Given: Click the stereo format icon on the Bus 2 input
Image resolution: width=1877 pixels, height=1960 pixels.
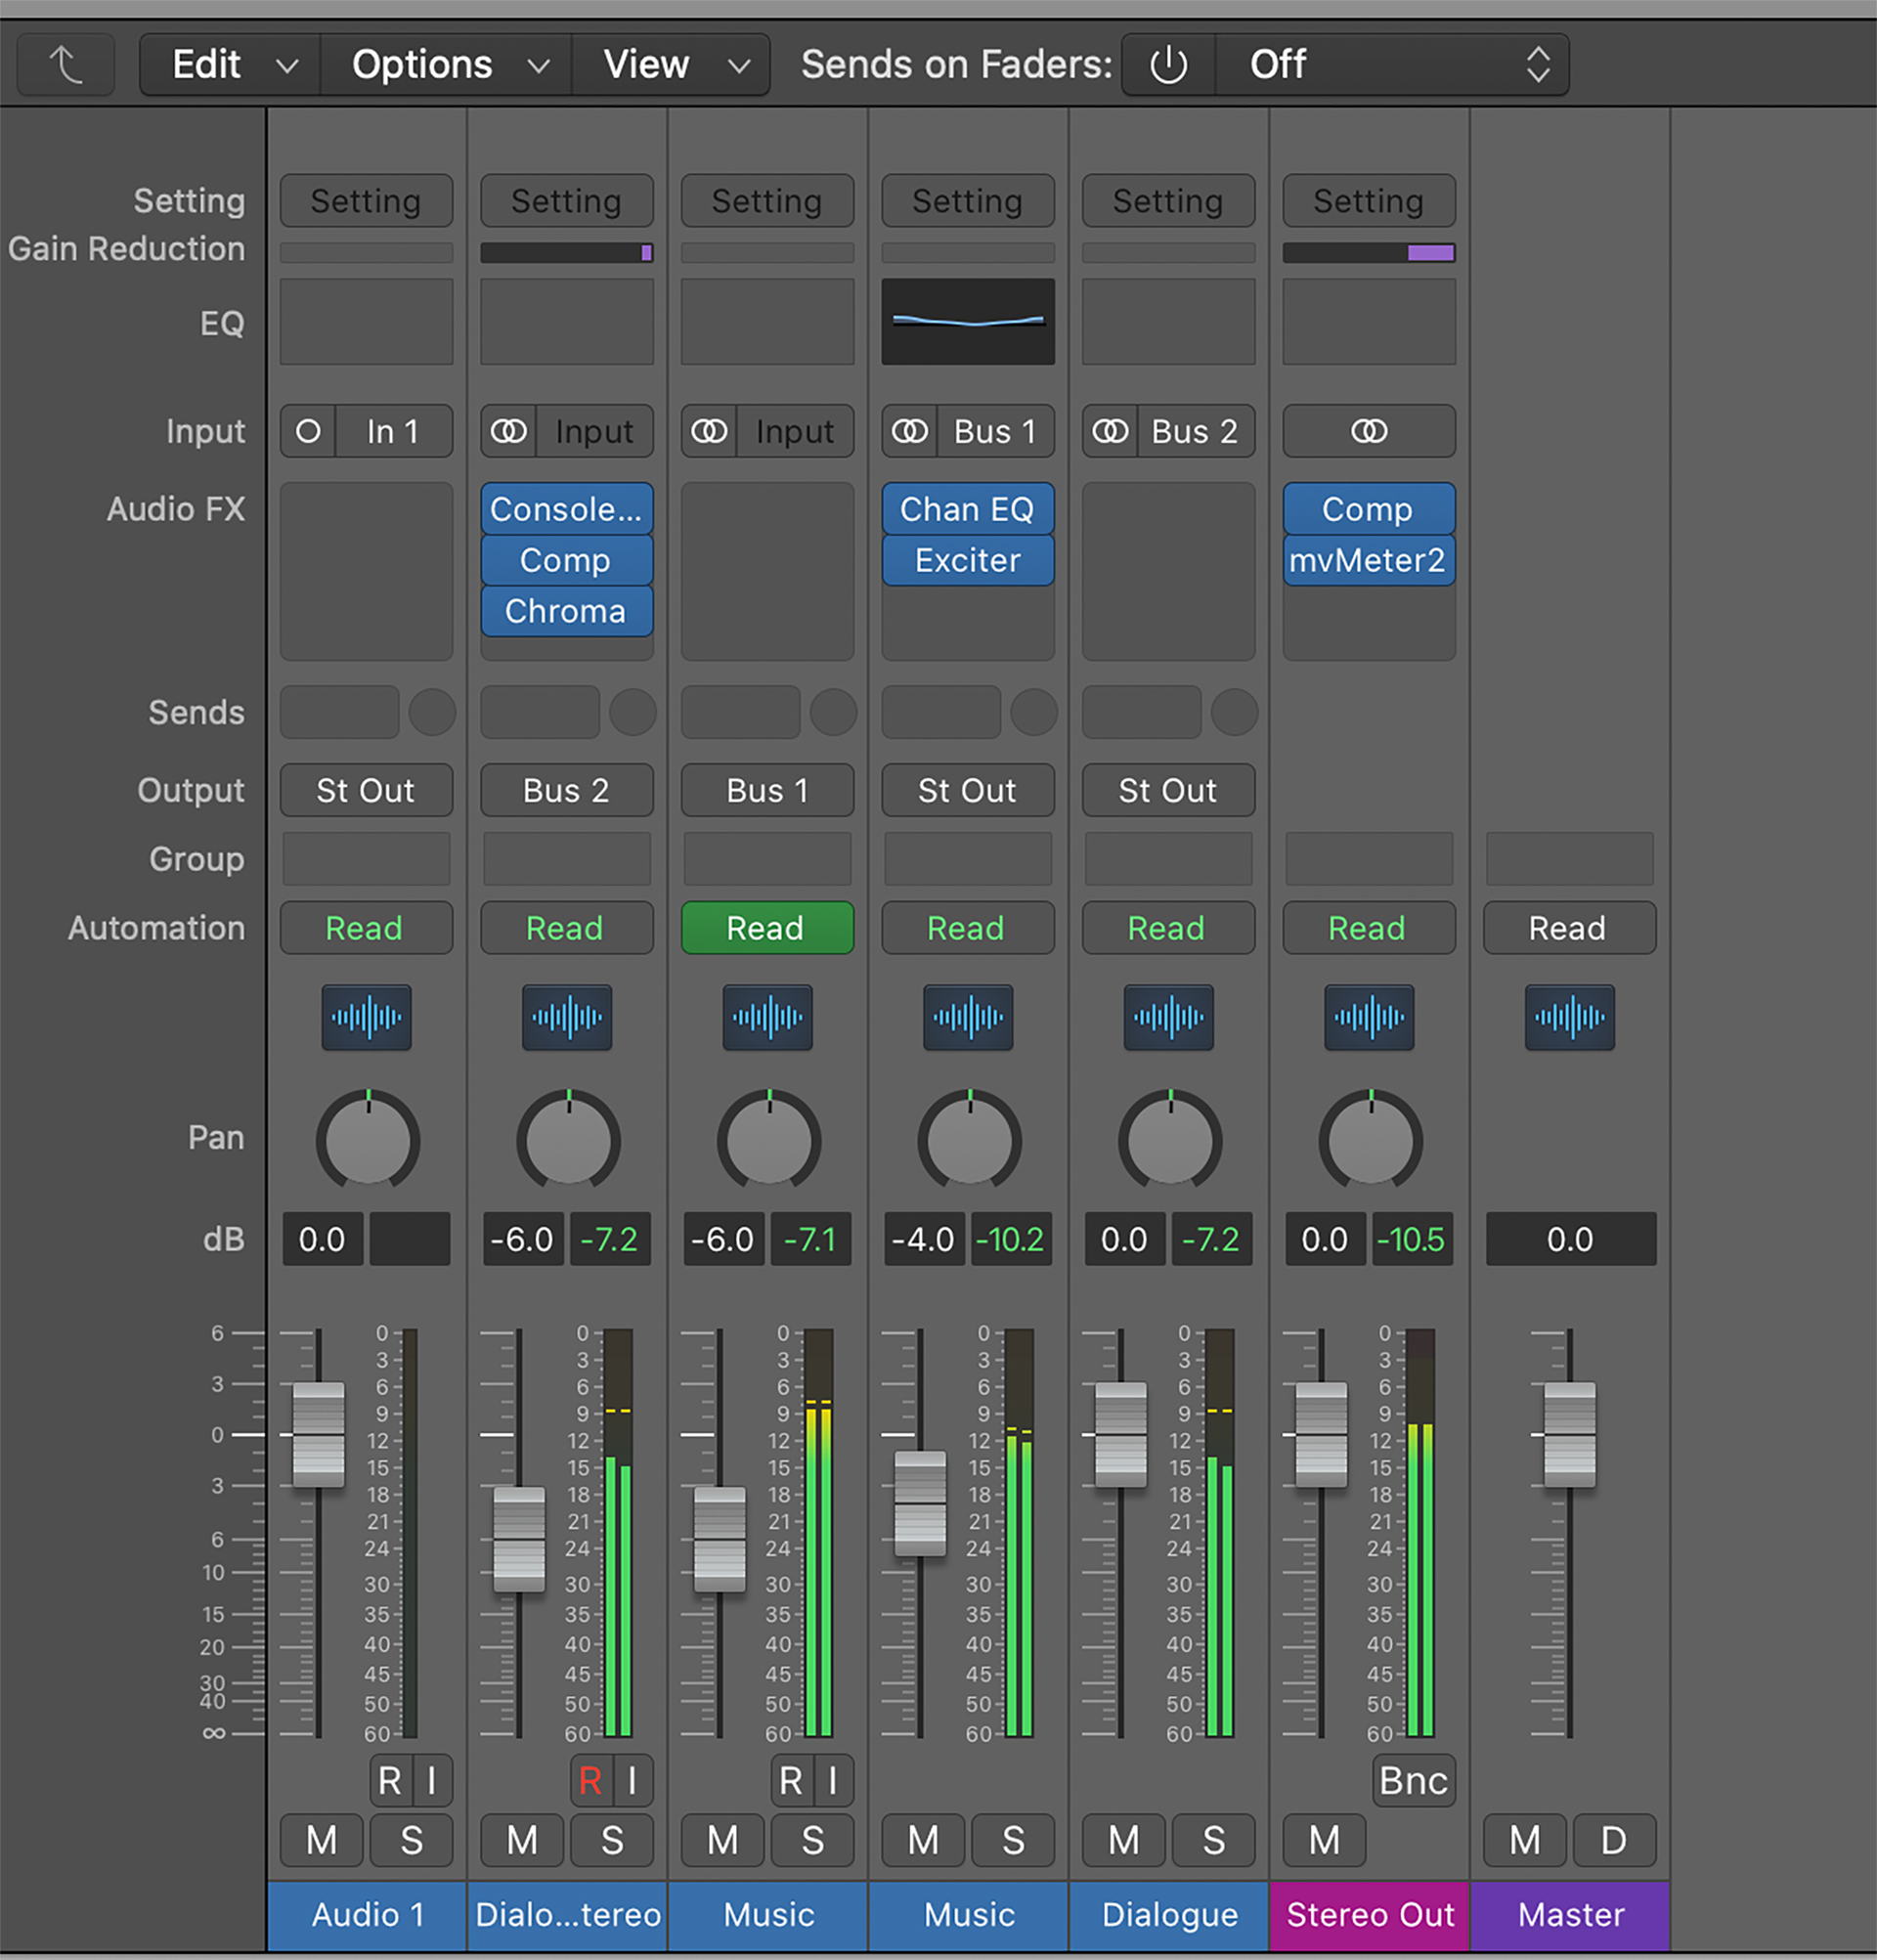Looking at the screenshot, I should point(1110,431).
